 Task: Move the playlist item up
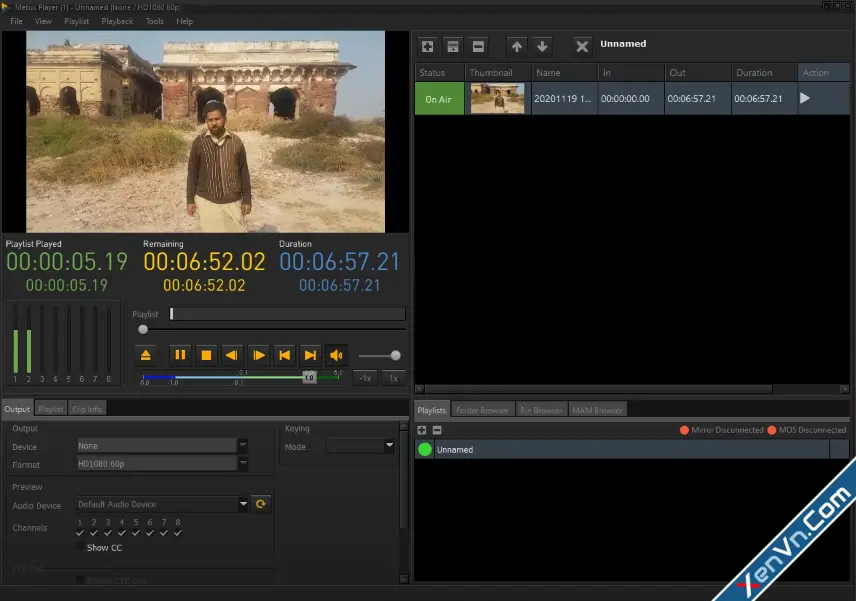pyautogui.click(x=516, y=46)
